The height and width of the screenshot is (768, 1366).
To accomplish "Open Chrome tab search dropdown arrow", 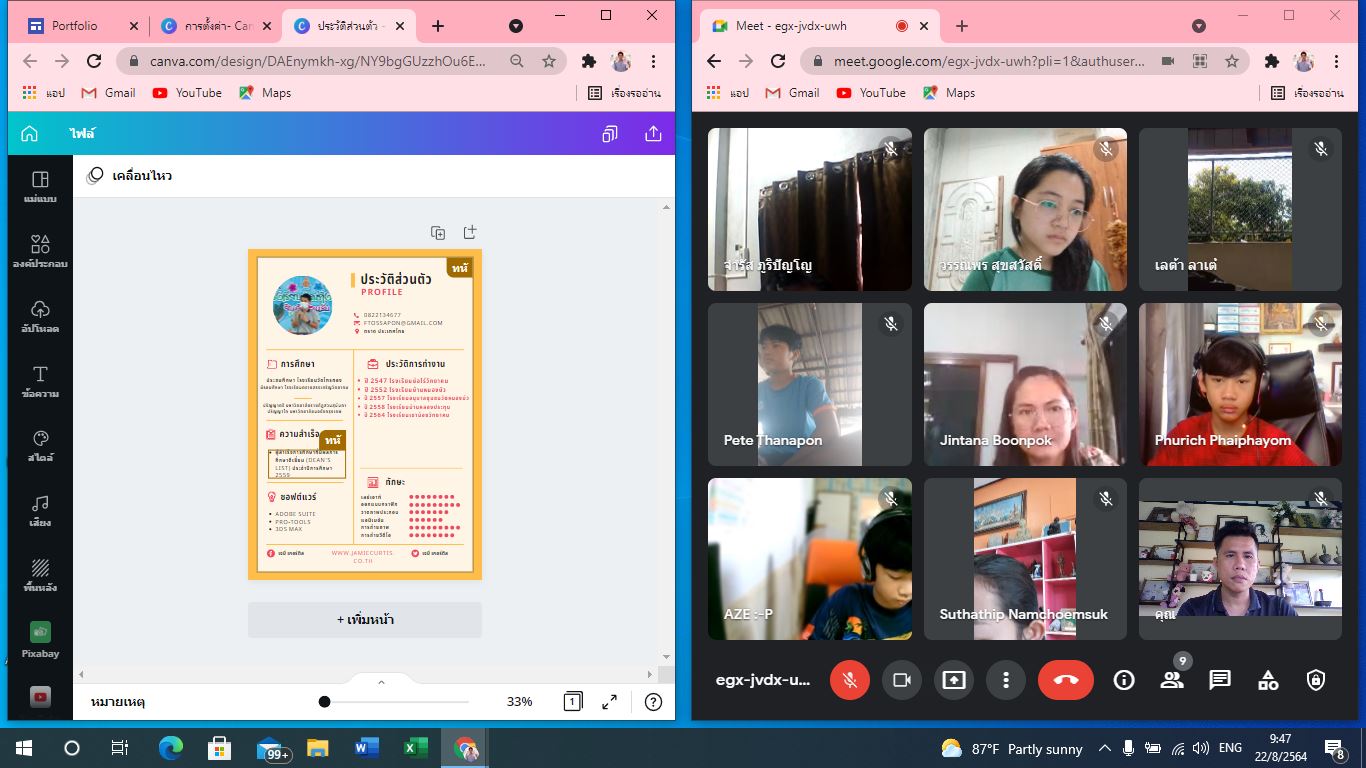I will pyautogui.click(x=515, y=26).
